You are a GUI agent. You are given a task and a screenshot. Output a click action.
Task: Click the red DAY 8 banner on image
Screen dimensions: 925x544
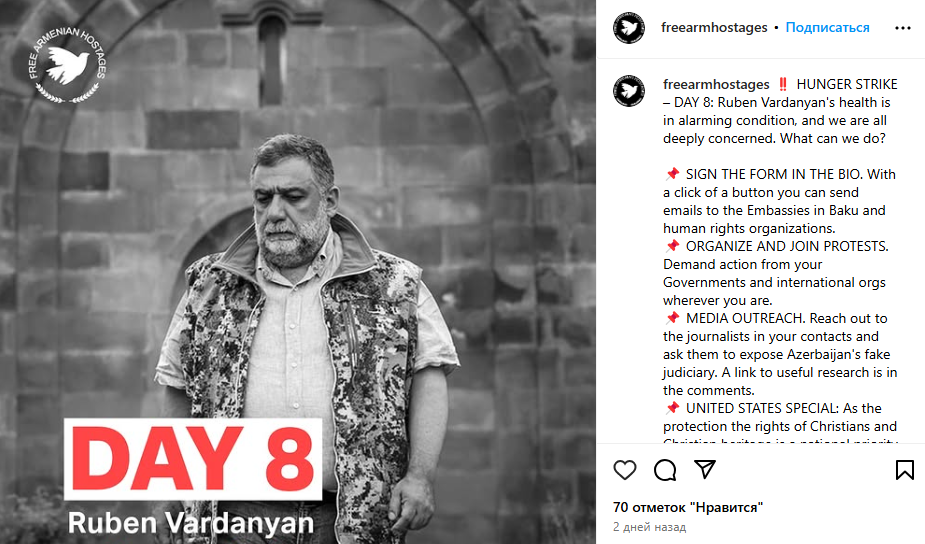tap(193, 459)
